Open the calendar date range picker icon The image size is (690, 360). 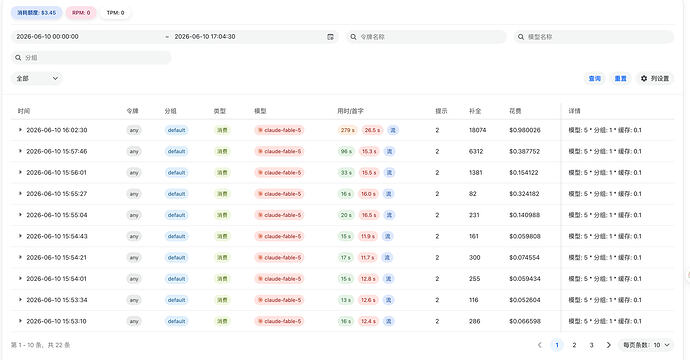[x=330, y=37]
